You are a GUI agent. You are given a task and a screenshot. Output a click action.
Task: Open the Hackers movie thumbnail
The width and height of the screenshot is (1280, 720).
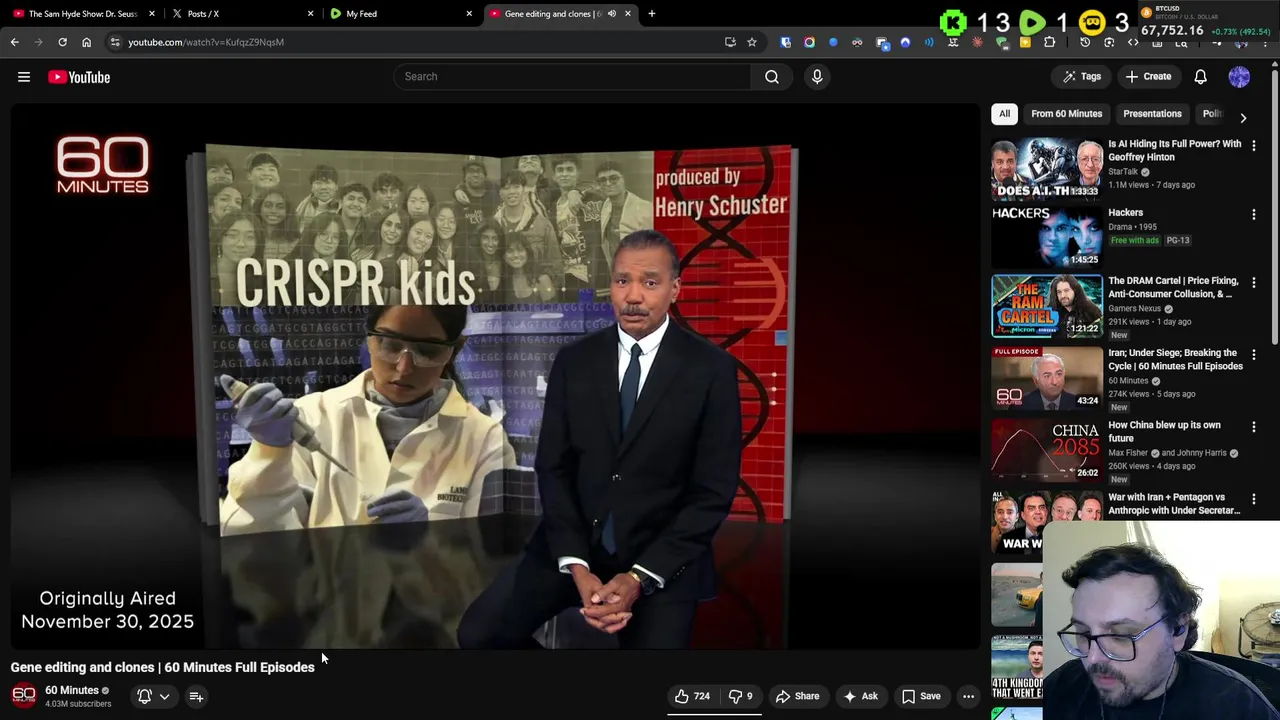(x=1047, y=237)
